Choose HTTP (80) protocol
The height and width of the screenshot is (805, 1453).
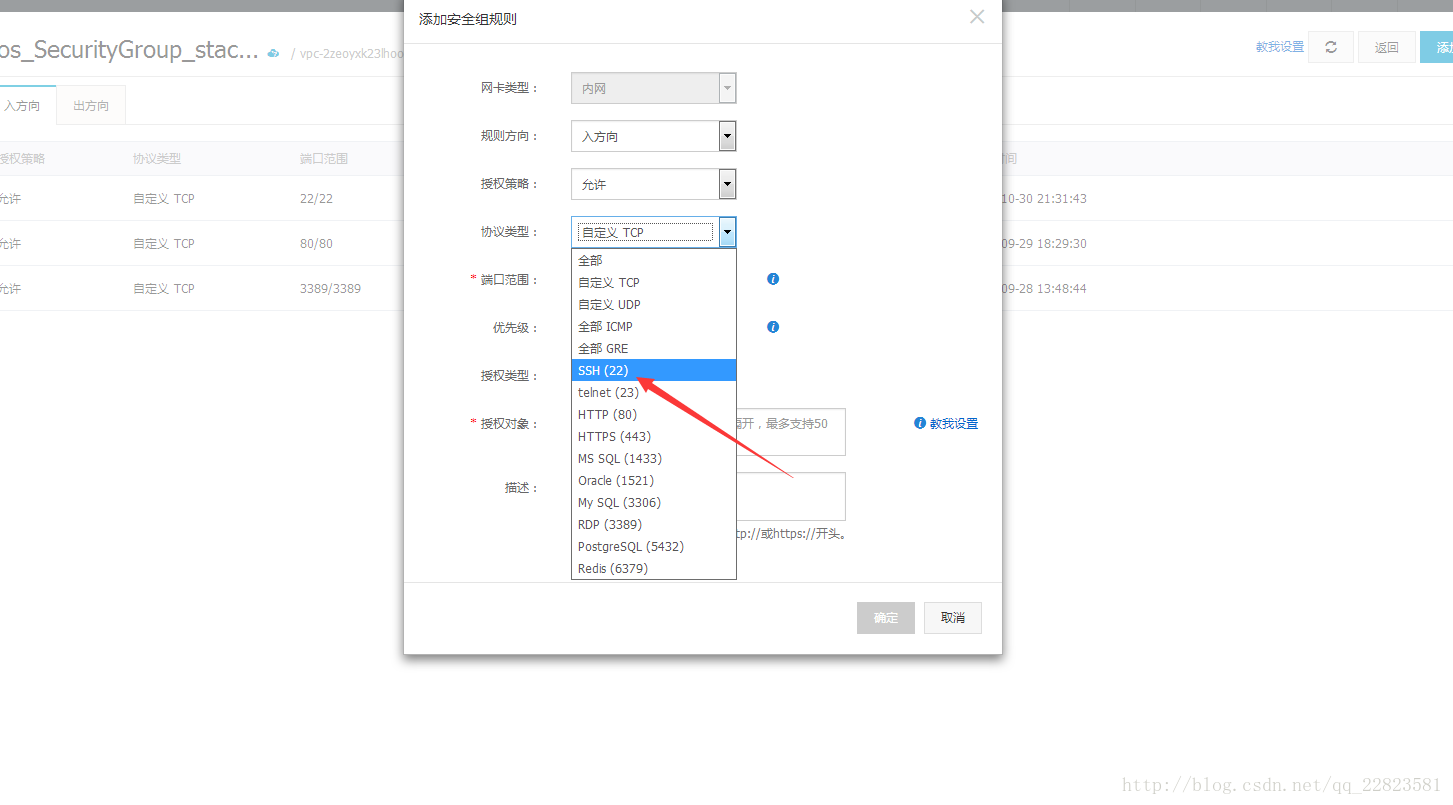(x=654, y=414)
